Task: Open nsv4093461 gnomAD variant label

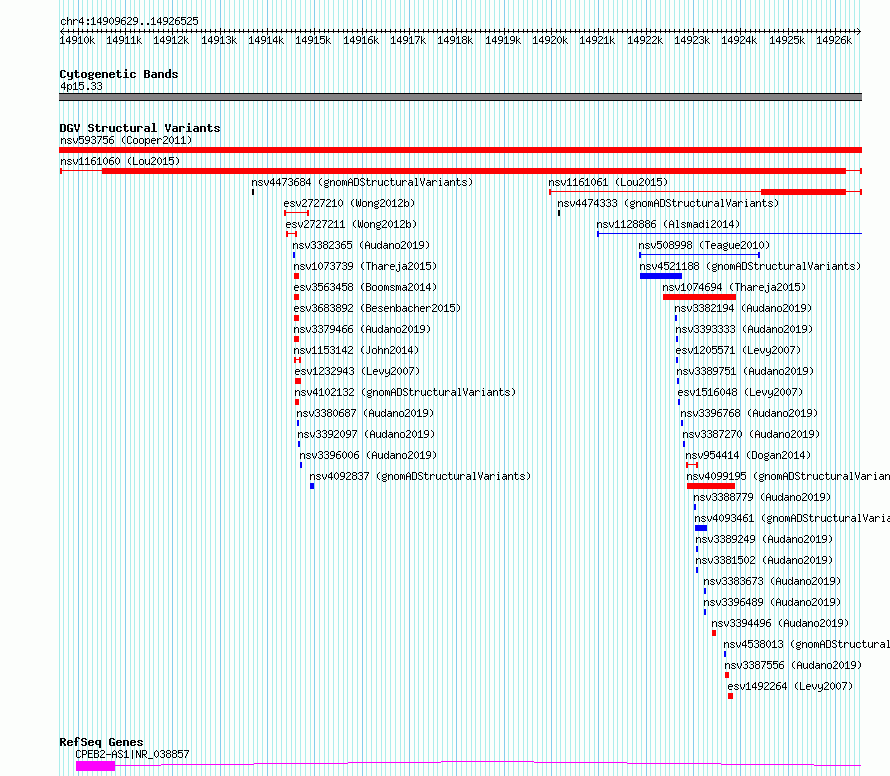Action: pos(792,518)
